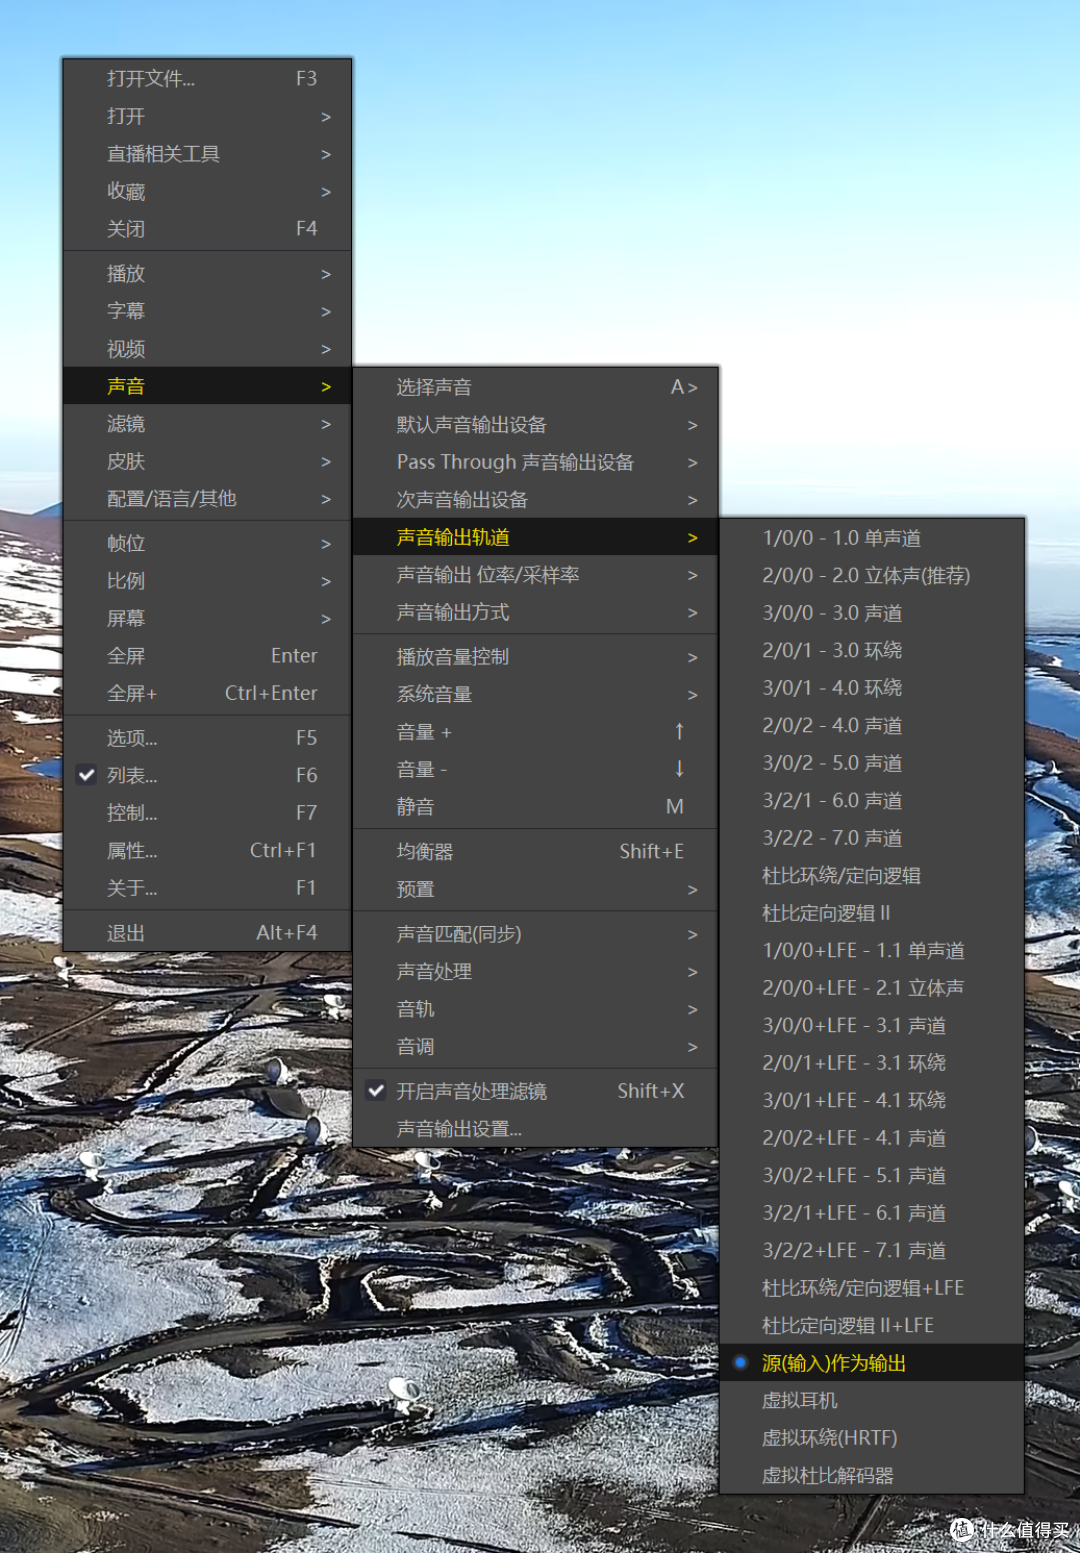Viewport: 1080px width, 1553px height.
Task: Expand the 打开 submenu
Action: pyautogui.click(x=207, y=117)
